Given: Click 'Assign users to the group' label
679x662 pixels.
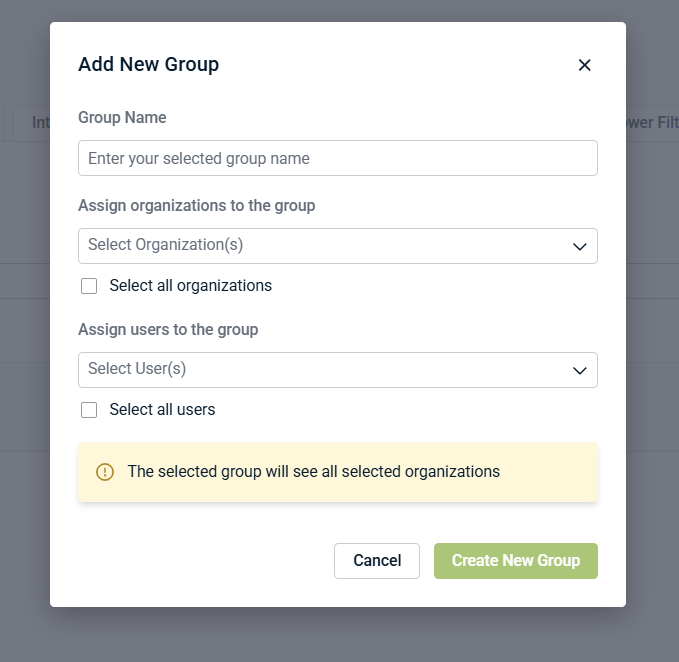Looking at the screenshot, I should point(168,329).
